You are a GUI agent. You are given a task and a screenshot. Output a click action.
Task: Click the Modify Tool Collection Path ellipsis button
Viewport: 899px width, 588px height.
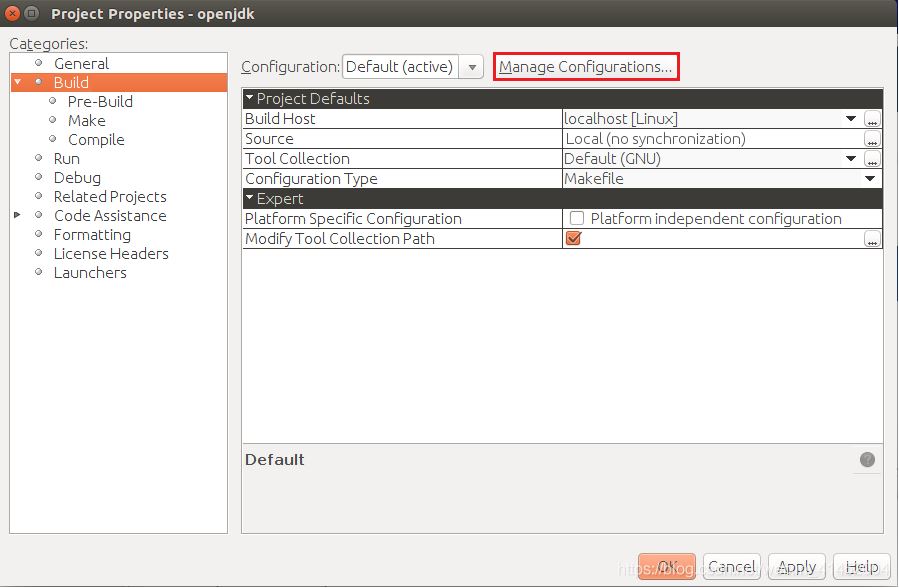872,239
